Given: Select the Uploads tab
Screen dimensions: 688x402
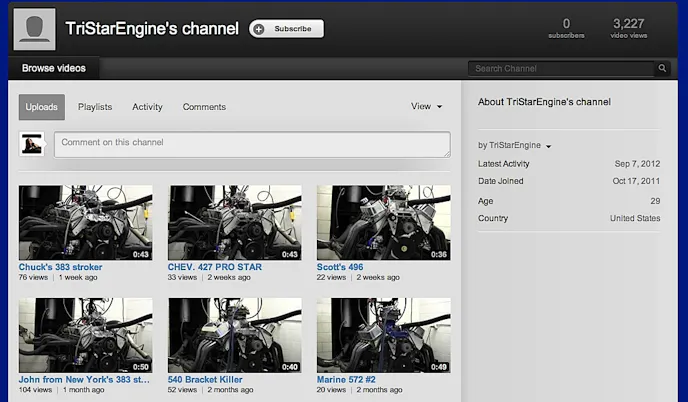Looking at the screenshot, I should point(41,107).
